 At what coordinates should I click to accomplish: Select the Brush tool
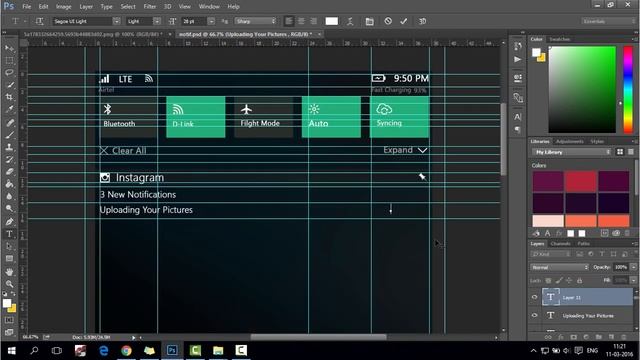pos(9,135)
